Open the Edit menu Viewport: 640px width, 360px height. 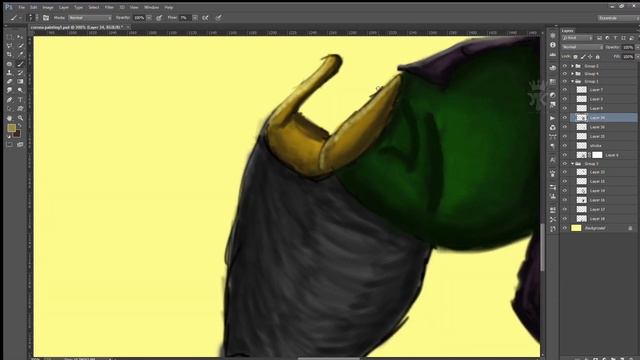[34, 7]
